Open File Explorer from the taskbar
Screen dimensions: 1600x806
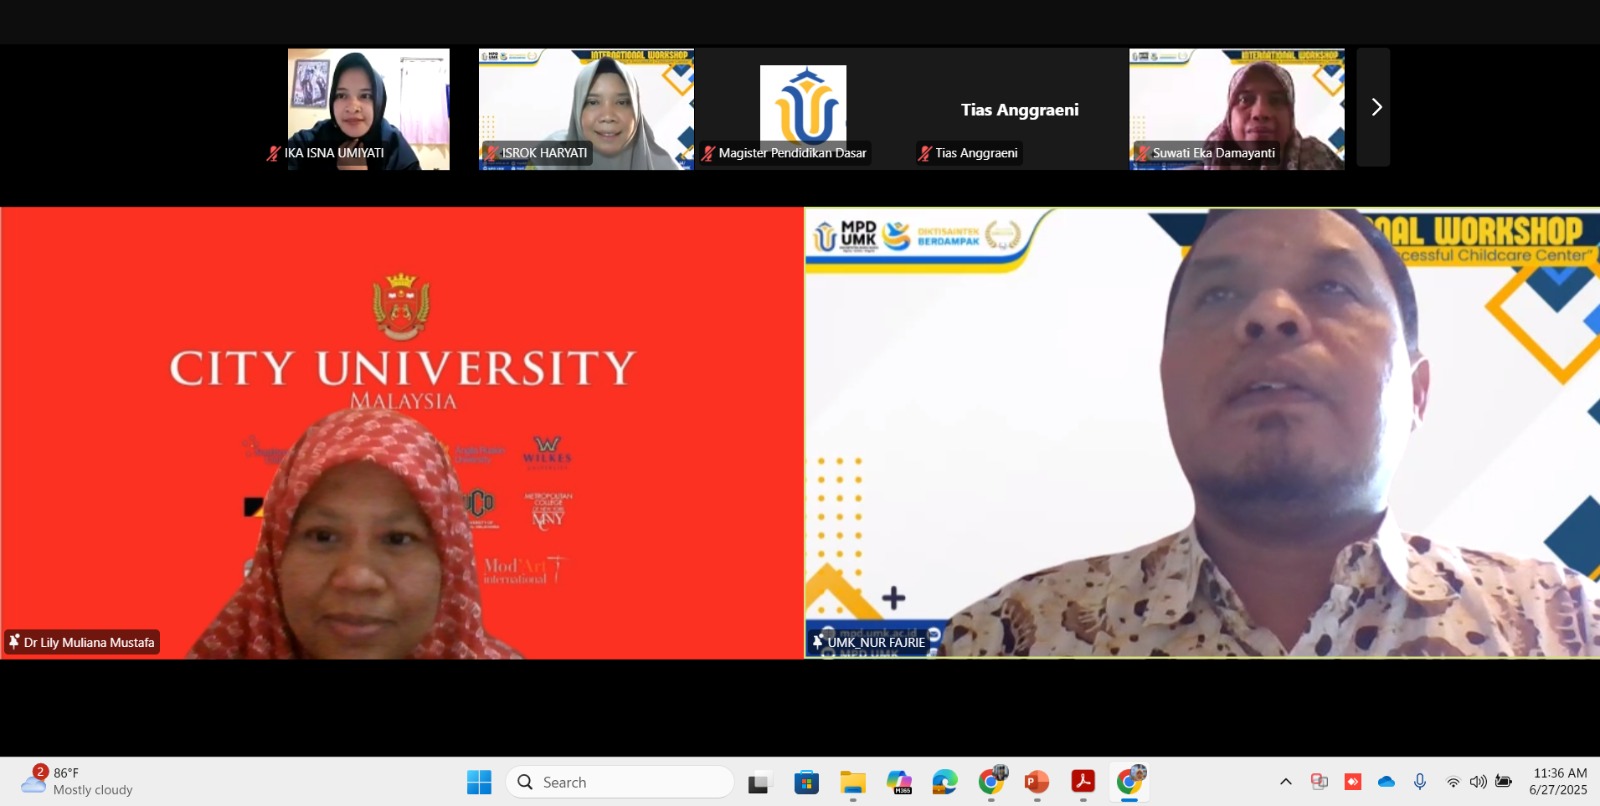coord(853,782)
